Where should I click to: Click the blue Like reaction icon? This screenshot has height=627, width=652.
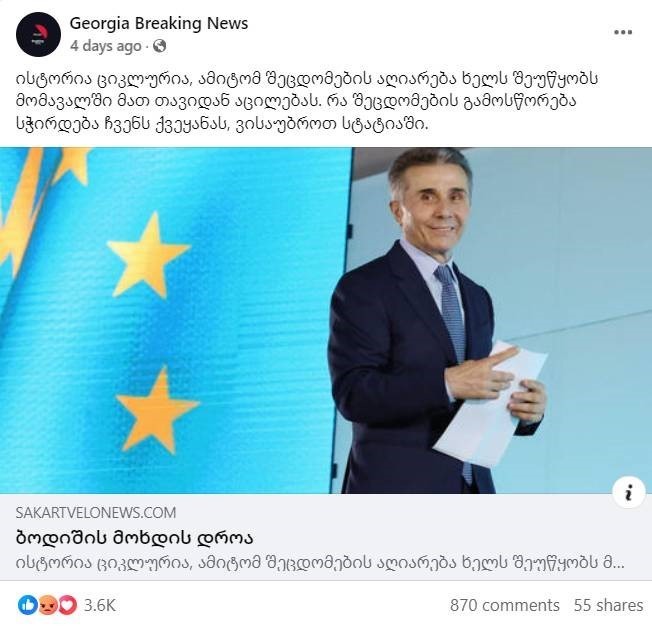(x=27, y=605)
